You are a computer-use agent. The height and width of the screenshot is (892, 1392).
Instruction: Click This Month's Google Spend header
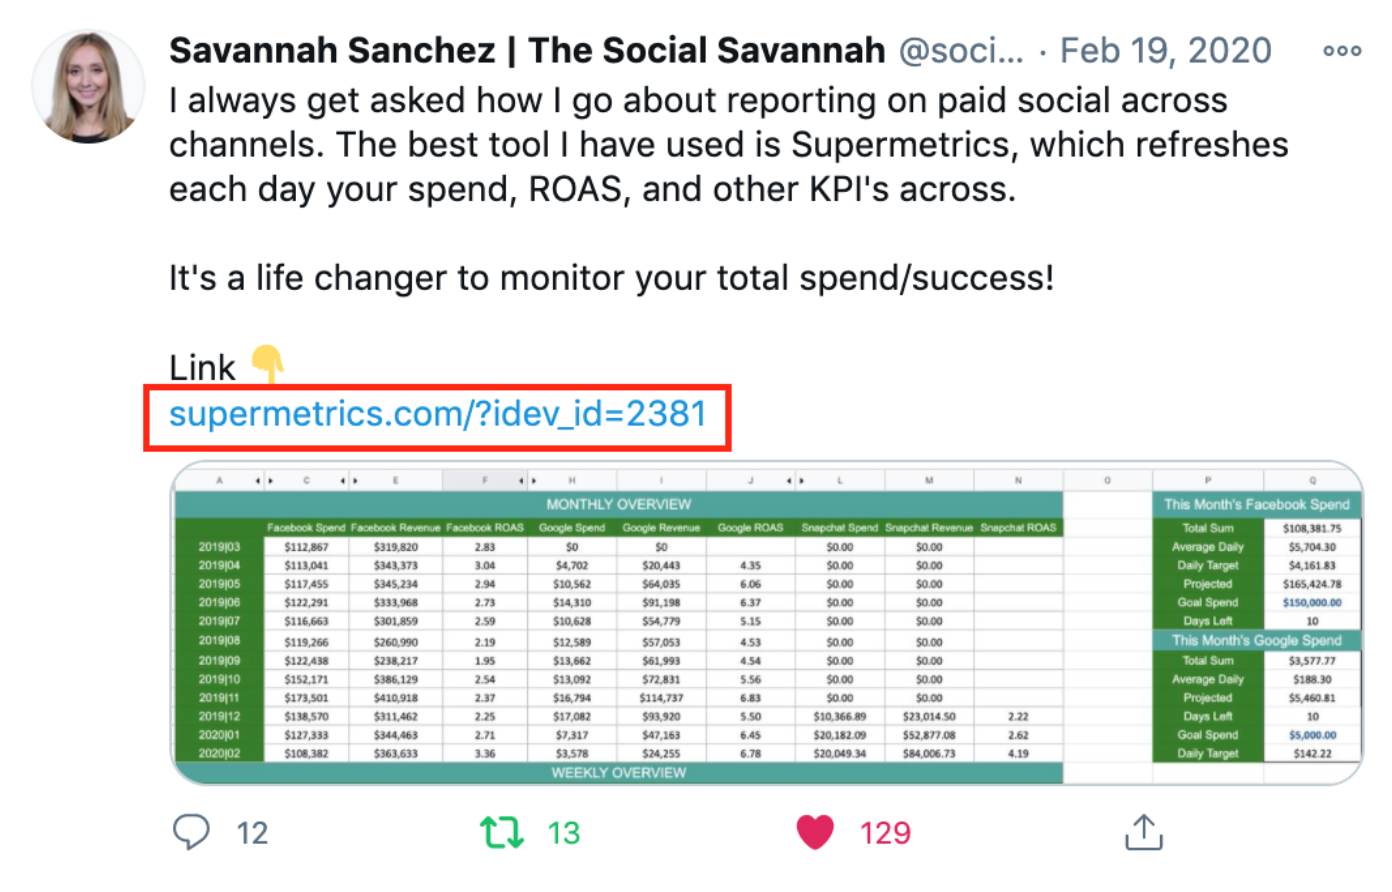(1257, 640)
